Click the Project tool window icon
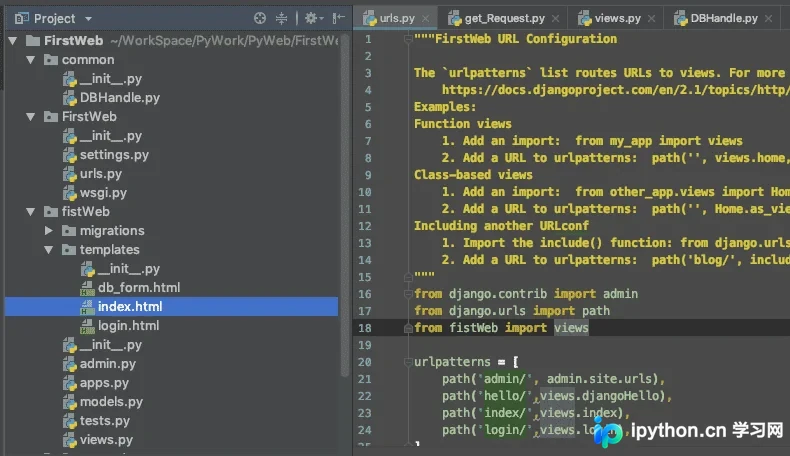The height and width of the screenshot is (456, 790). (22, 19)
